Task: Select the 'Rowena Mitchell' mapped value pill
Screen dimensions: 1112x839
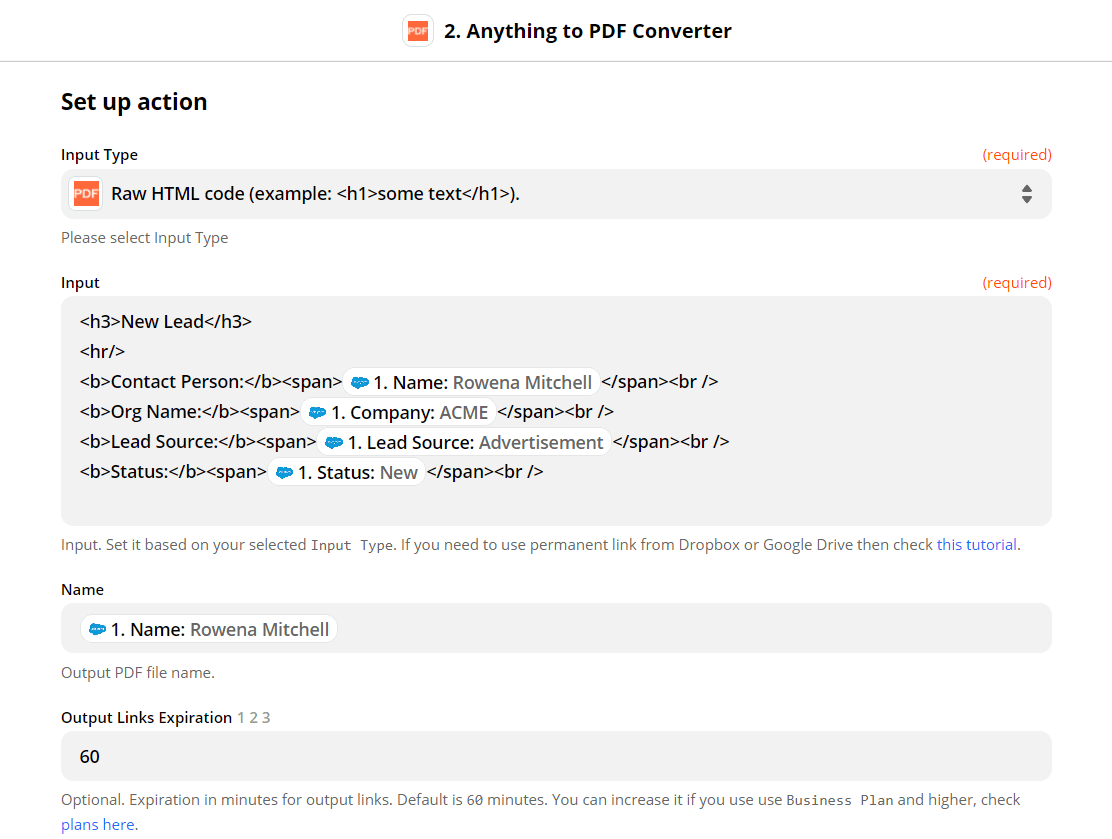Action: (521, 382)
